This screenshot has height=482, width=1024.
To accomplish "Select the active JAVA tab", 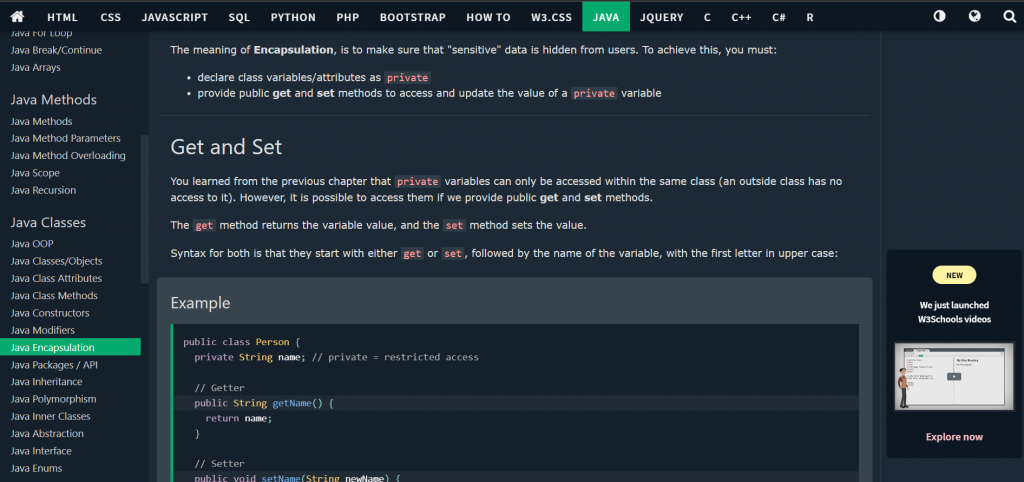I will tap(606, 18).
